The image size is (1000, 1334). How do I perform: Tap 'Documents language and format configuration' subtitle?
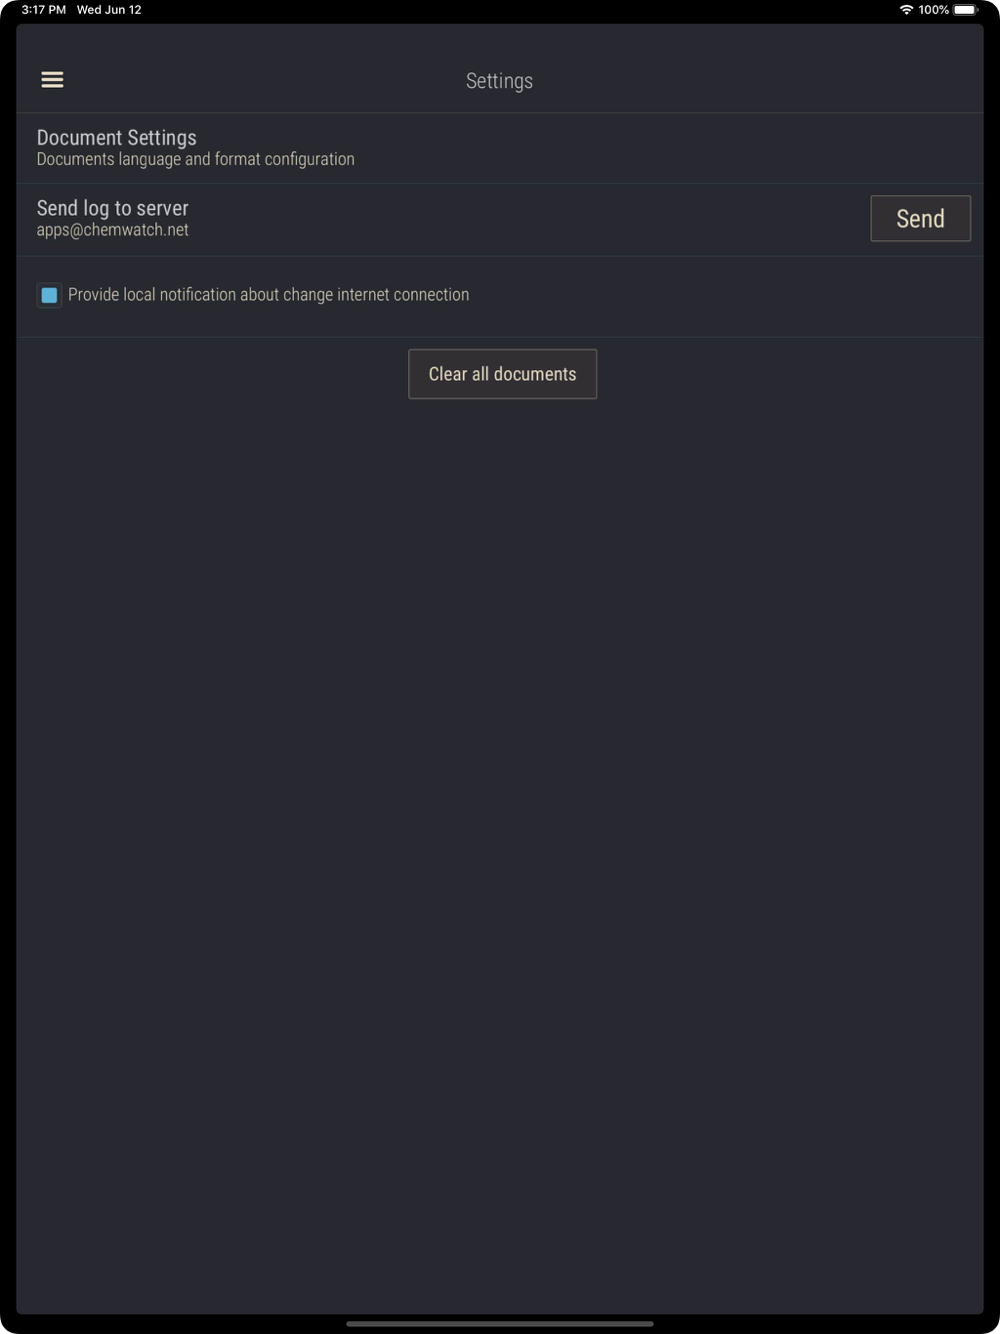(196, 160)
